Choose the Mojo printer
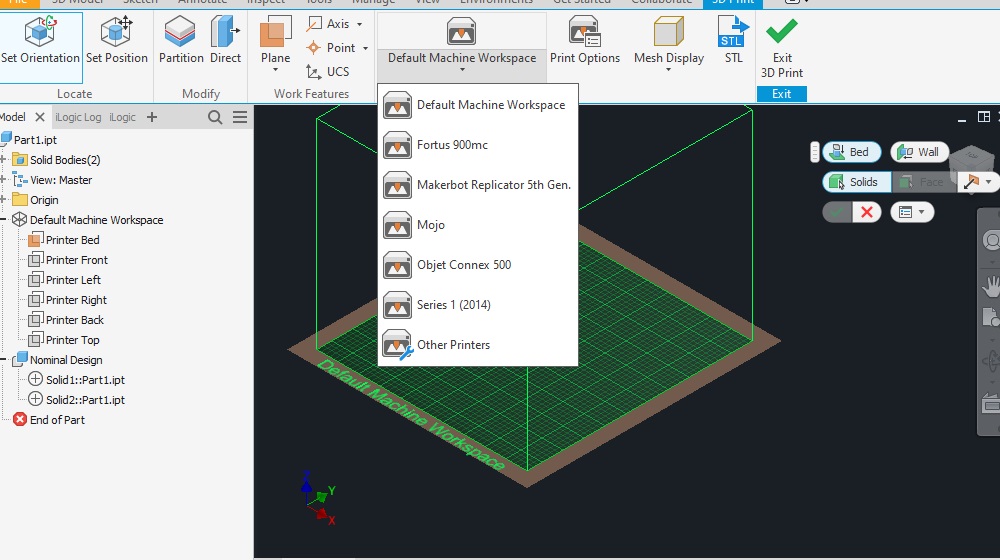The width and height of the screenshot is (1000, 560). (x=478, y=225)
